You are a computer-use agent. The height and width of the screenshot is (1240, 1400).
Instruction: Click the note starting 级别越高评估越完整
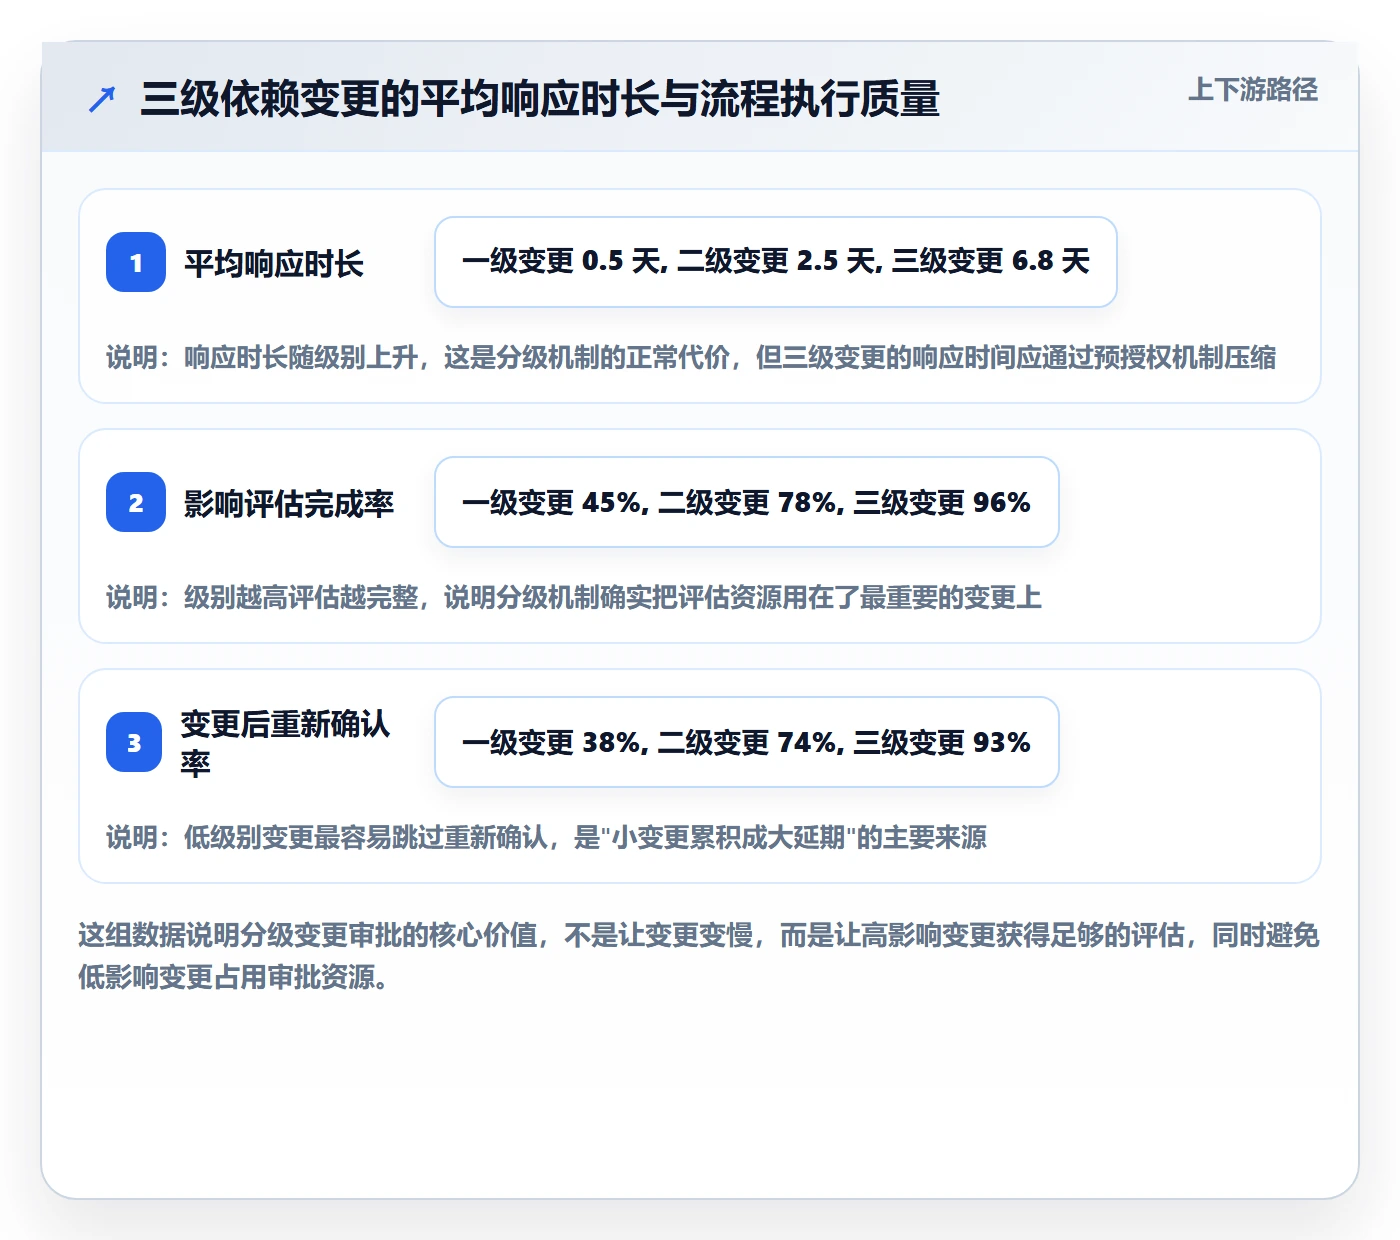coord(574,597)
